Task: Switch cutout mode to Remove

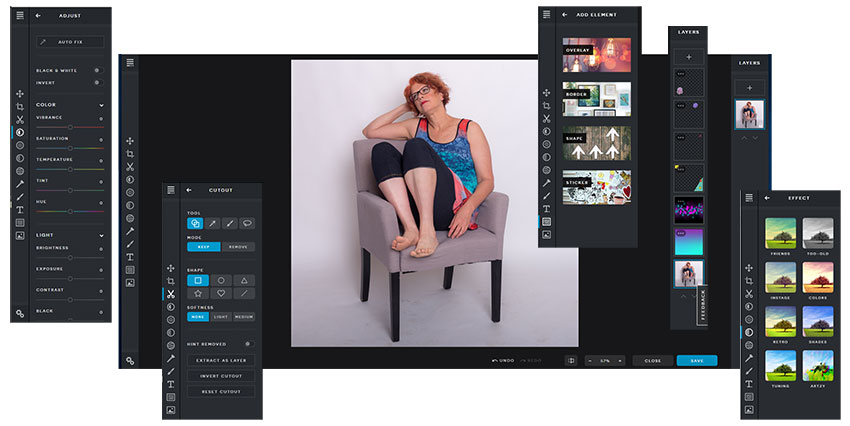Action: coord(238,246)
